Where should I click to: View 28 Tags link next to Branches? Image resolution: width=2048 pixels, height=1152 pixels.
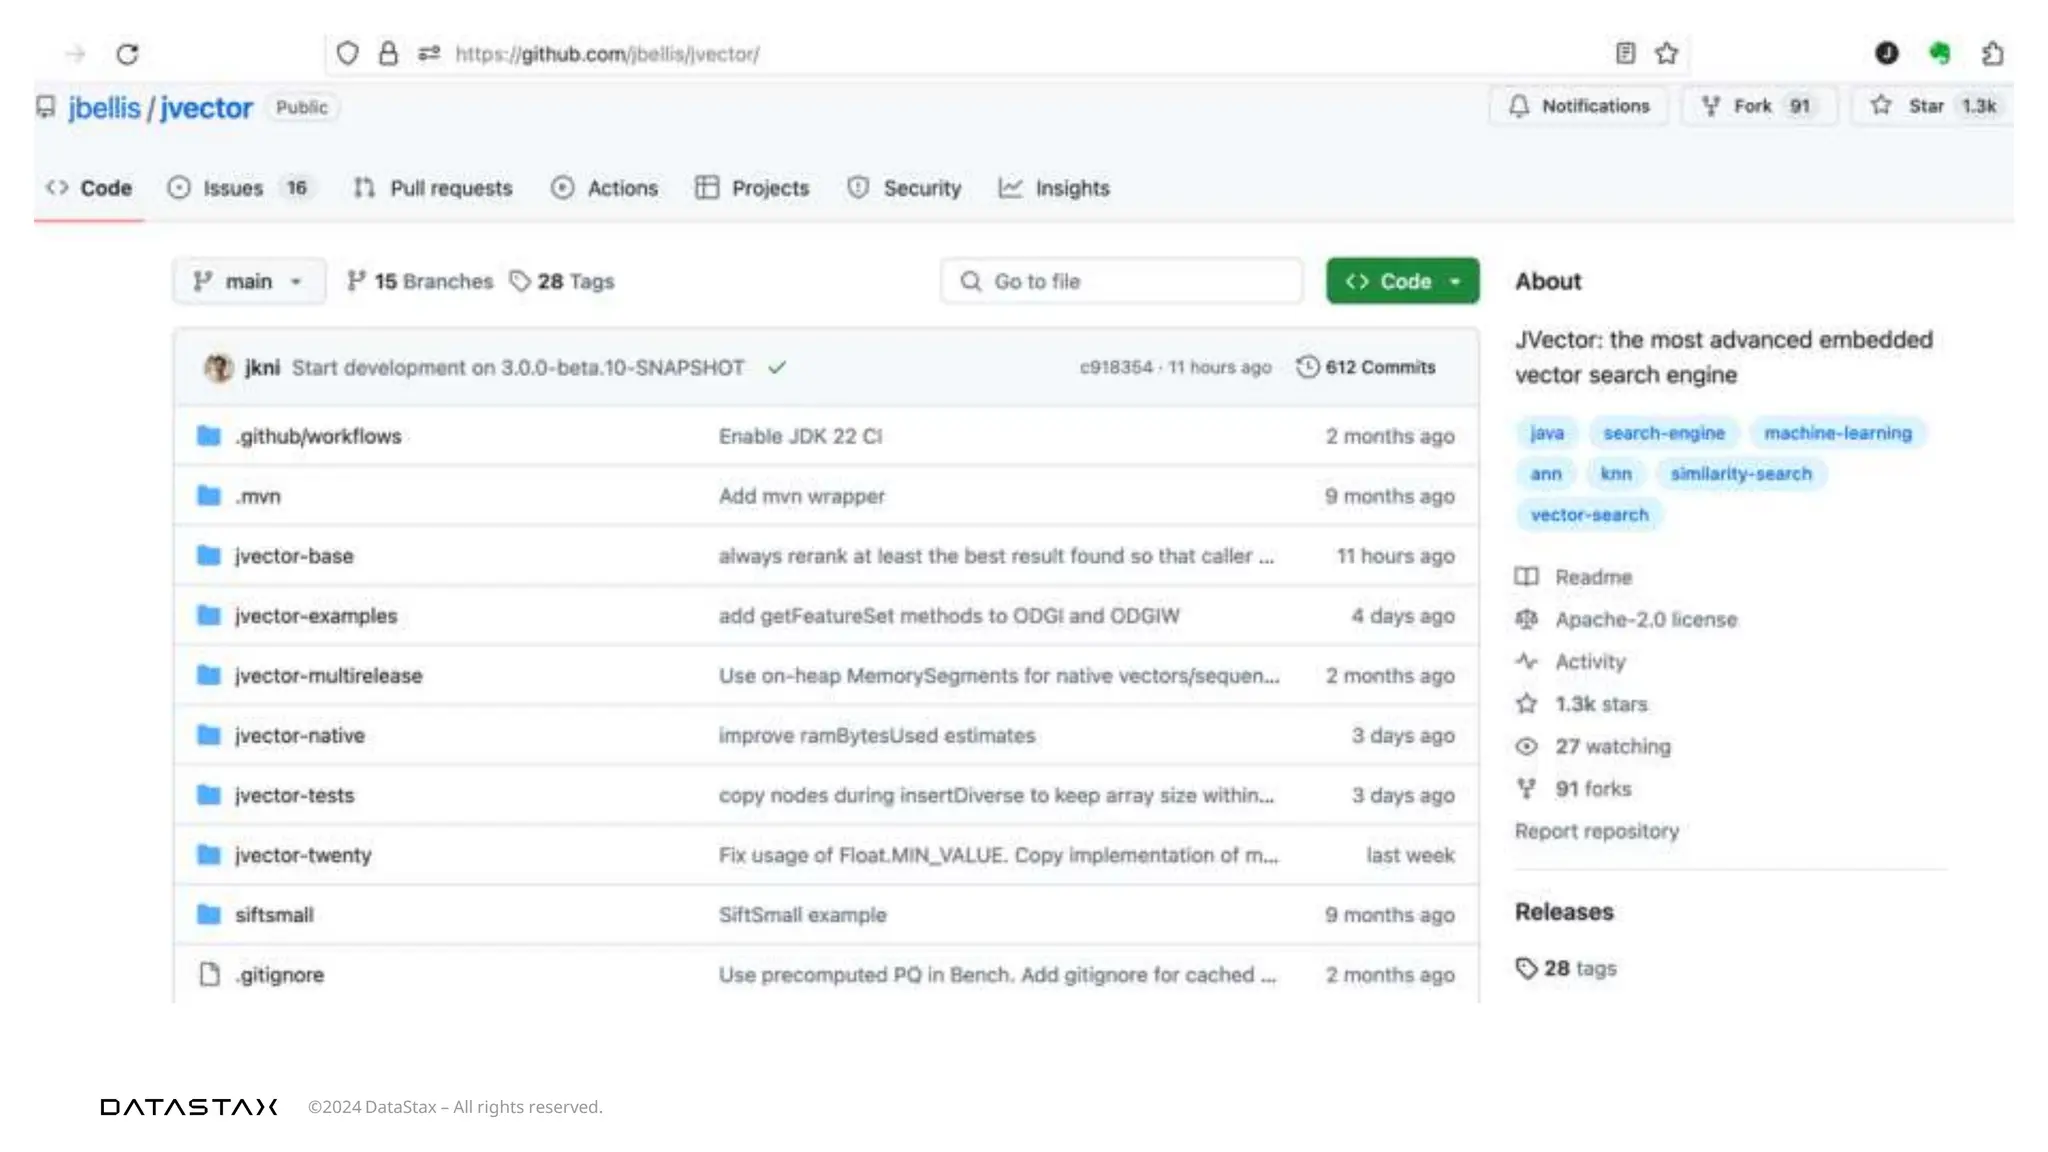(x=562, y=282)
